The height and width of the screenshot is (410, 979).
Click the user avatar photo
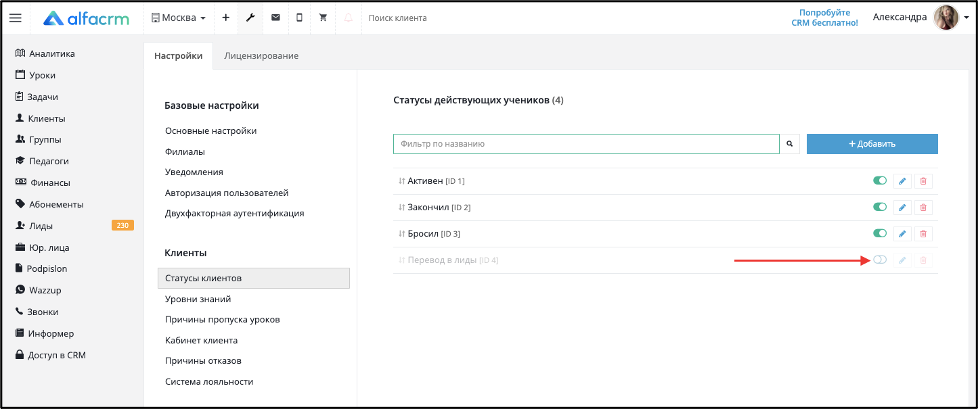point(945,17)
